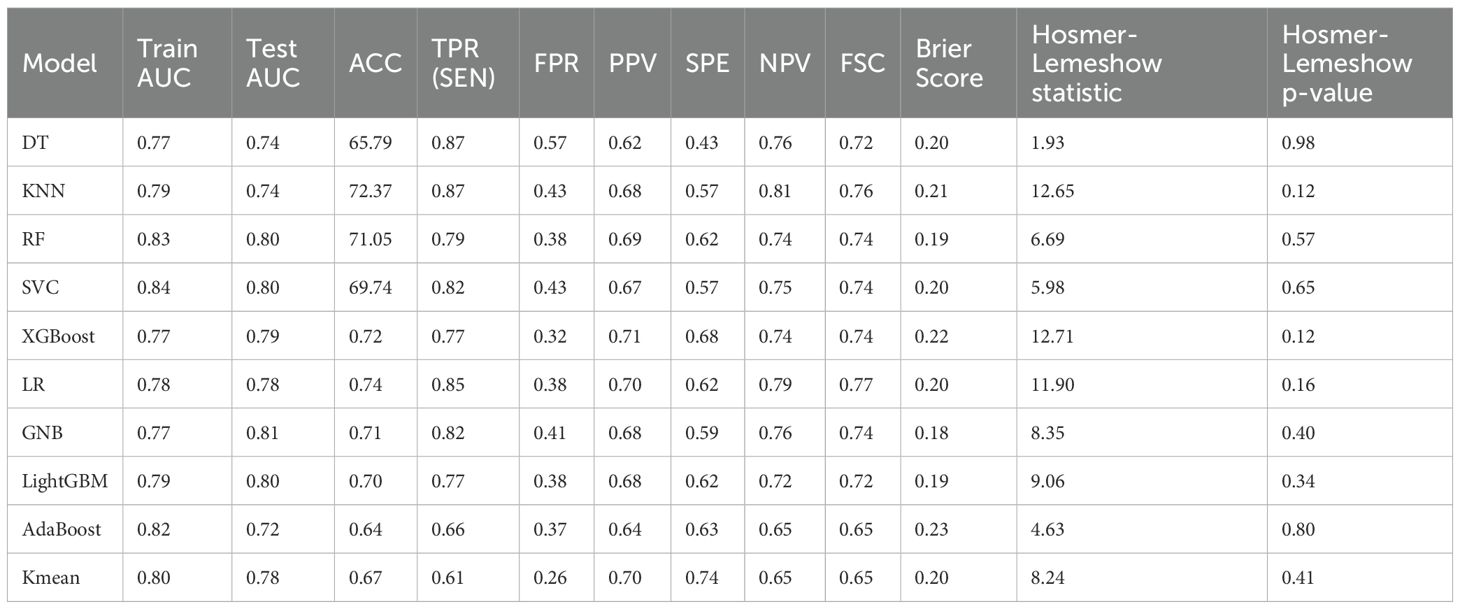Select the Brier Score column header
Viewport: 1460px width, 609px height.
949,63
